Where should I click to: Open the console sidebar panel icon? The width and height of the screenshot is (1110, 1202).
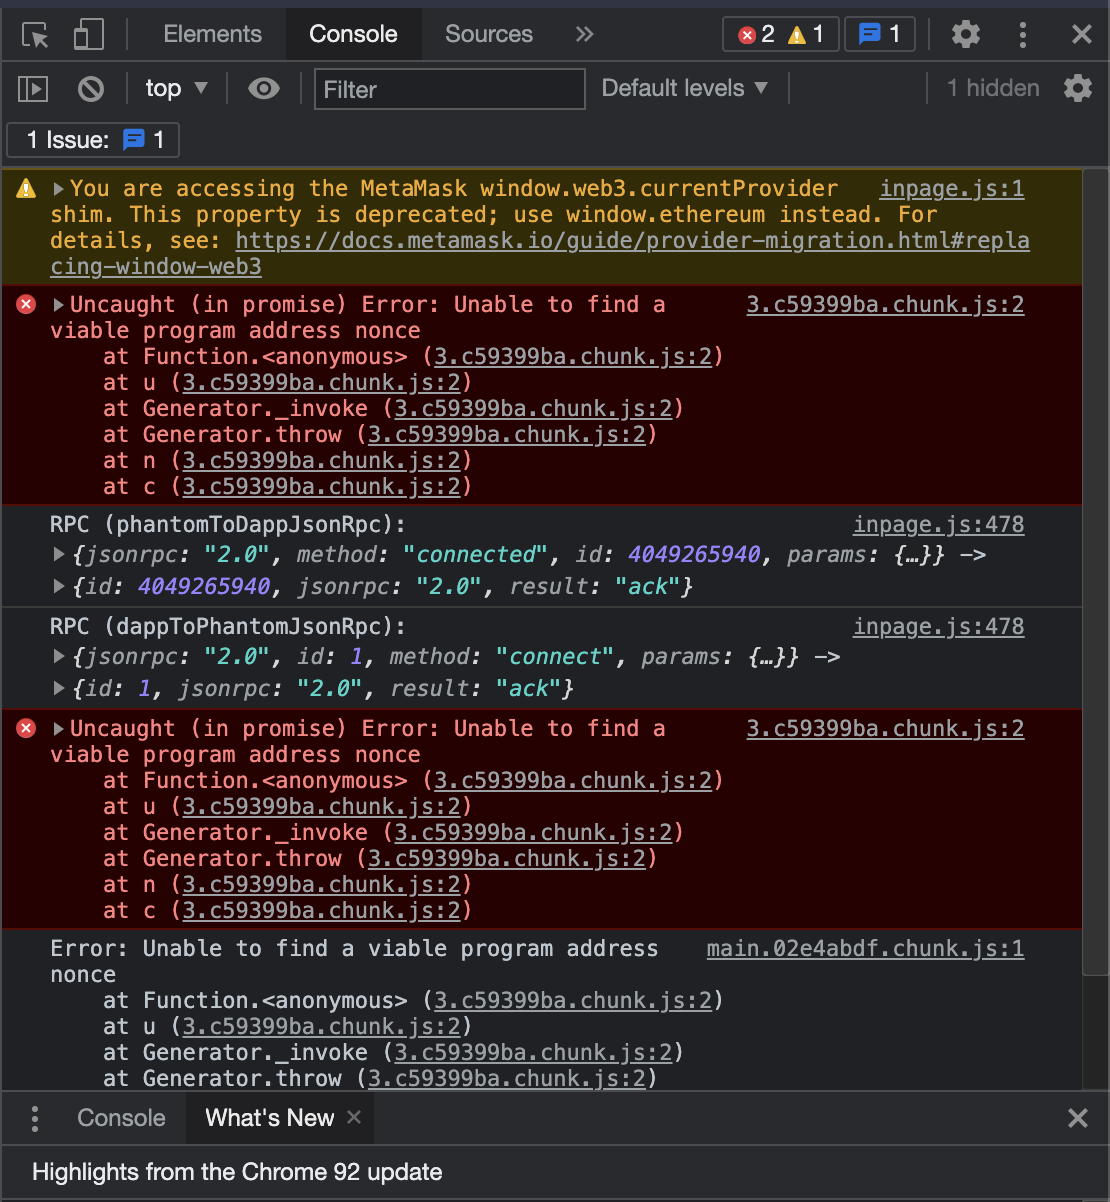(32, 89)
